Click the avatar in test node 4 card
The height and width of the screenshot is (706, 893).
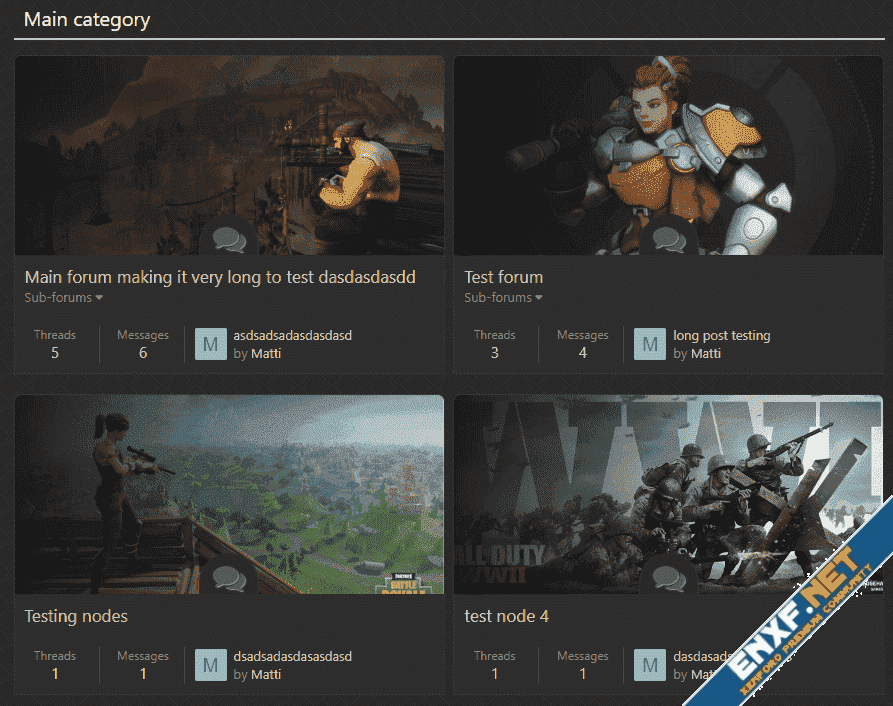point(650,665)
